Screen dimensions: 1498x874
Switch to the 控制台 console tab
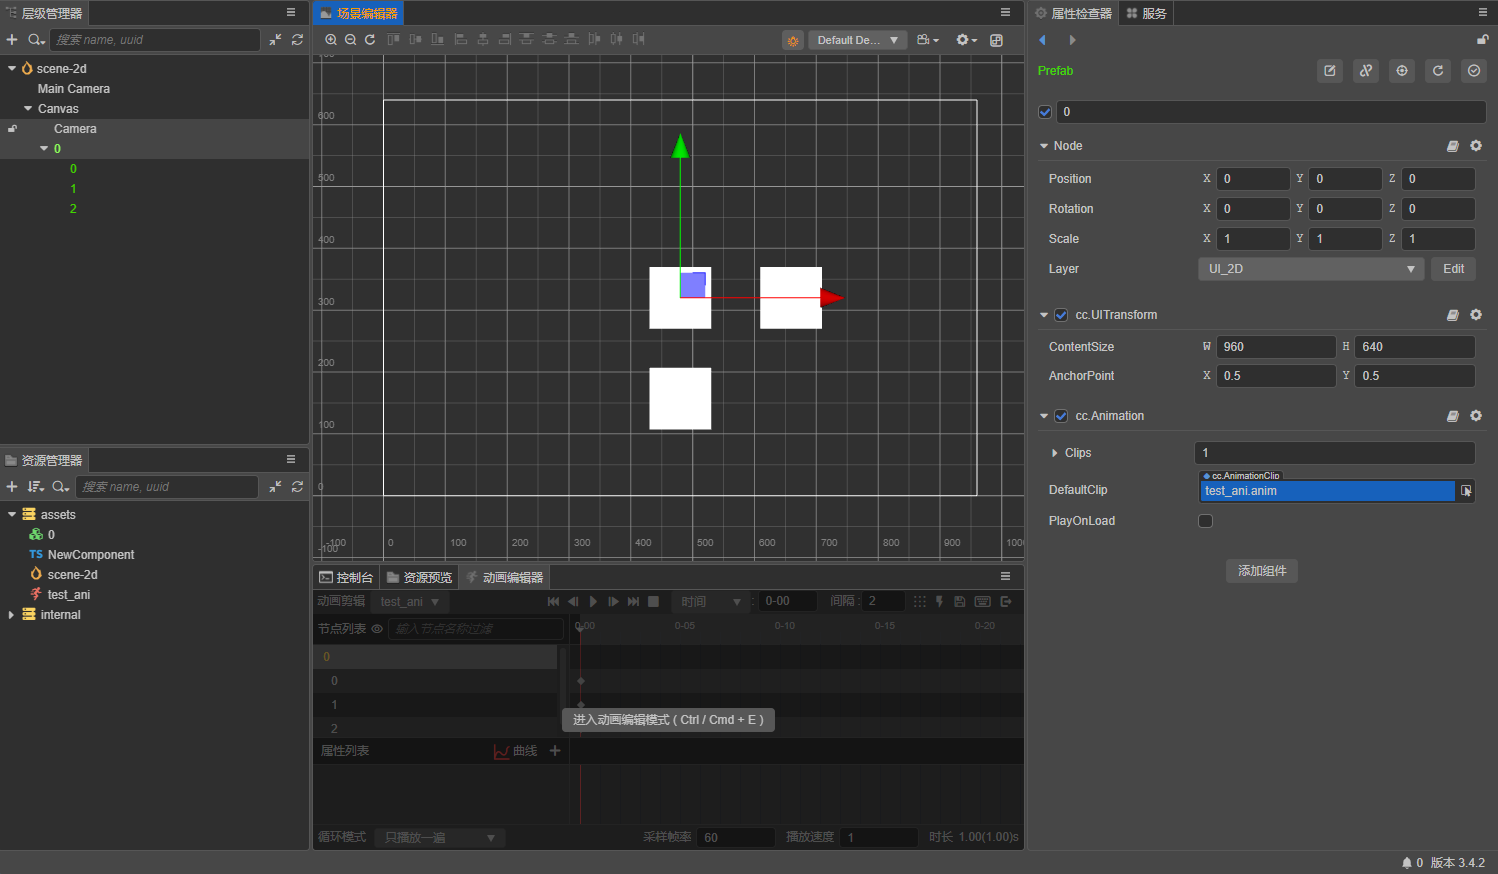click(x=346, y=577)
